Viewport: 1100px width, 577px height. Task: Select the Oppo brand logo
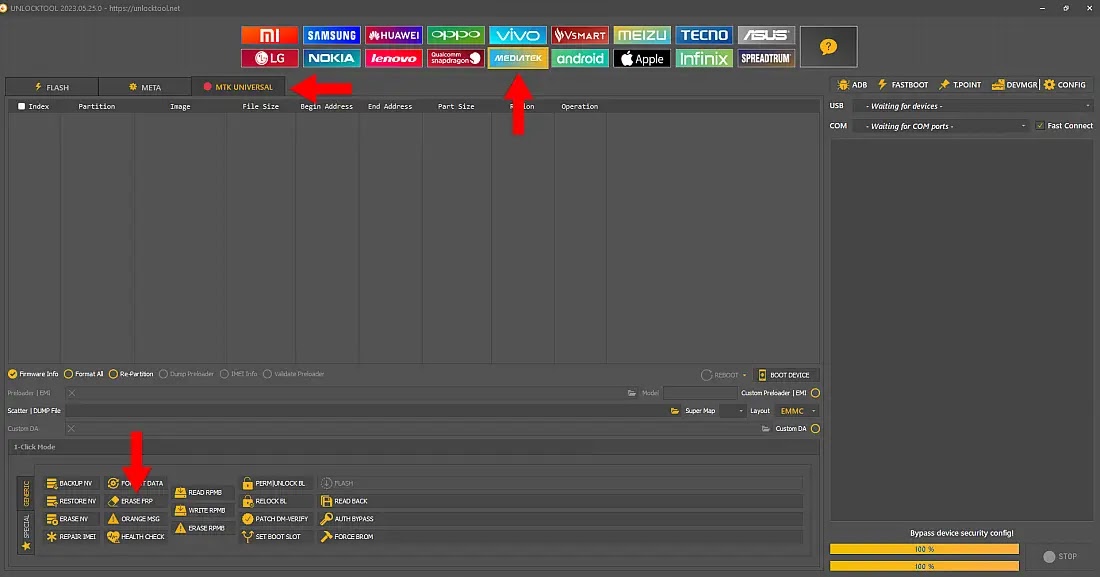tap(456, 35)
